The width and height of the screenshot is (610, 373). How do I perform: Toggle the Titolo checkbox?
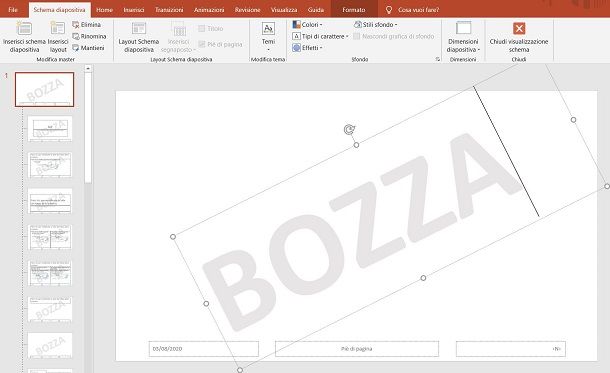(202, 29)
